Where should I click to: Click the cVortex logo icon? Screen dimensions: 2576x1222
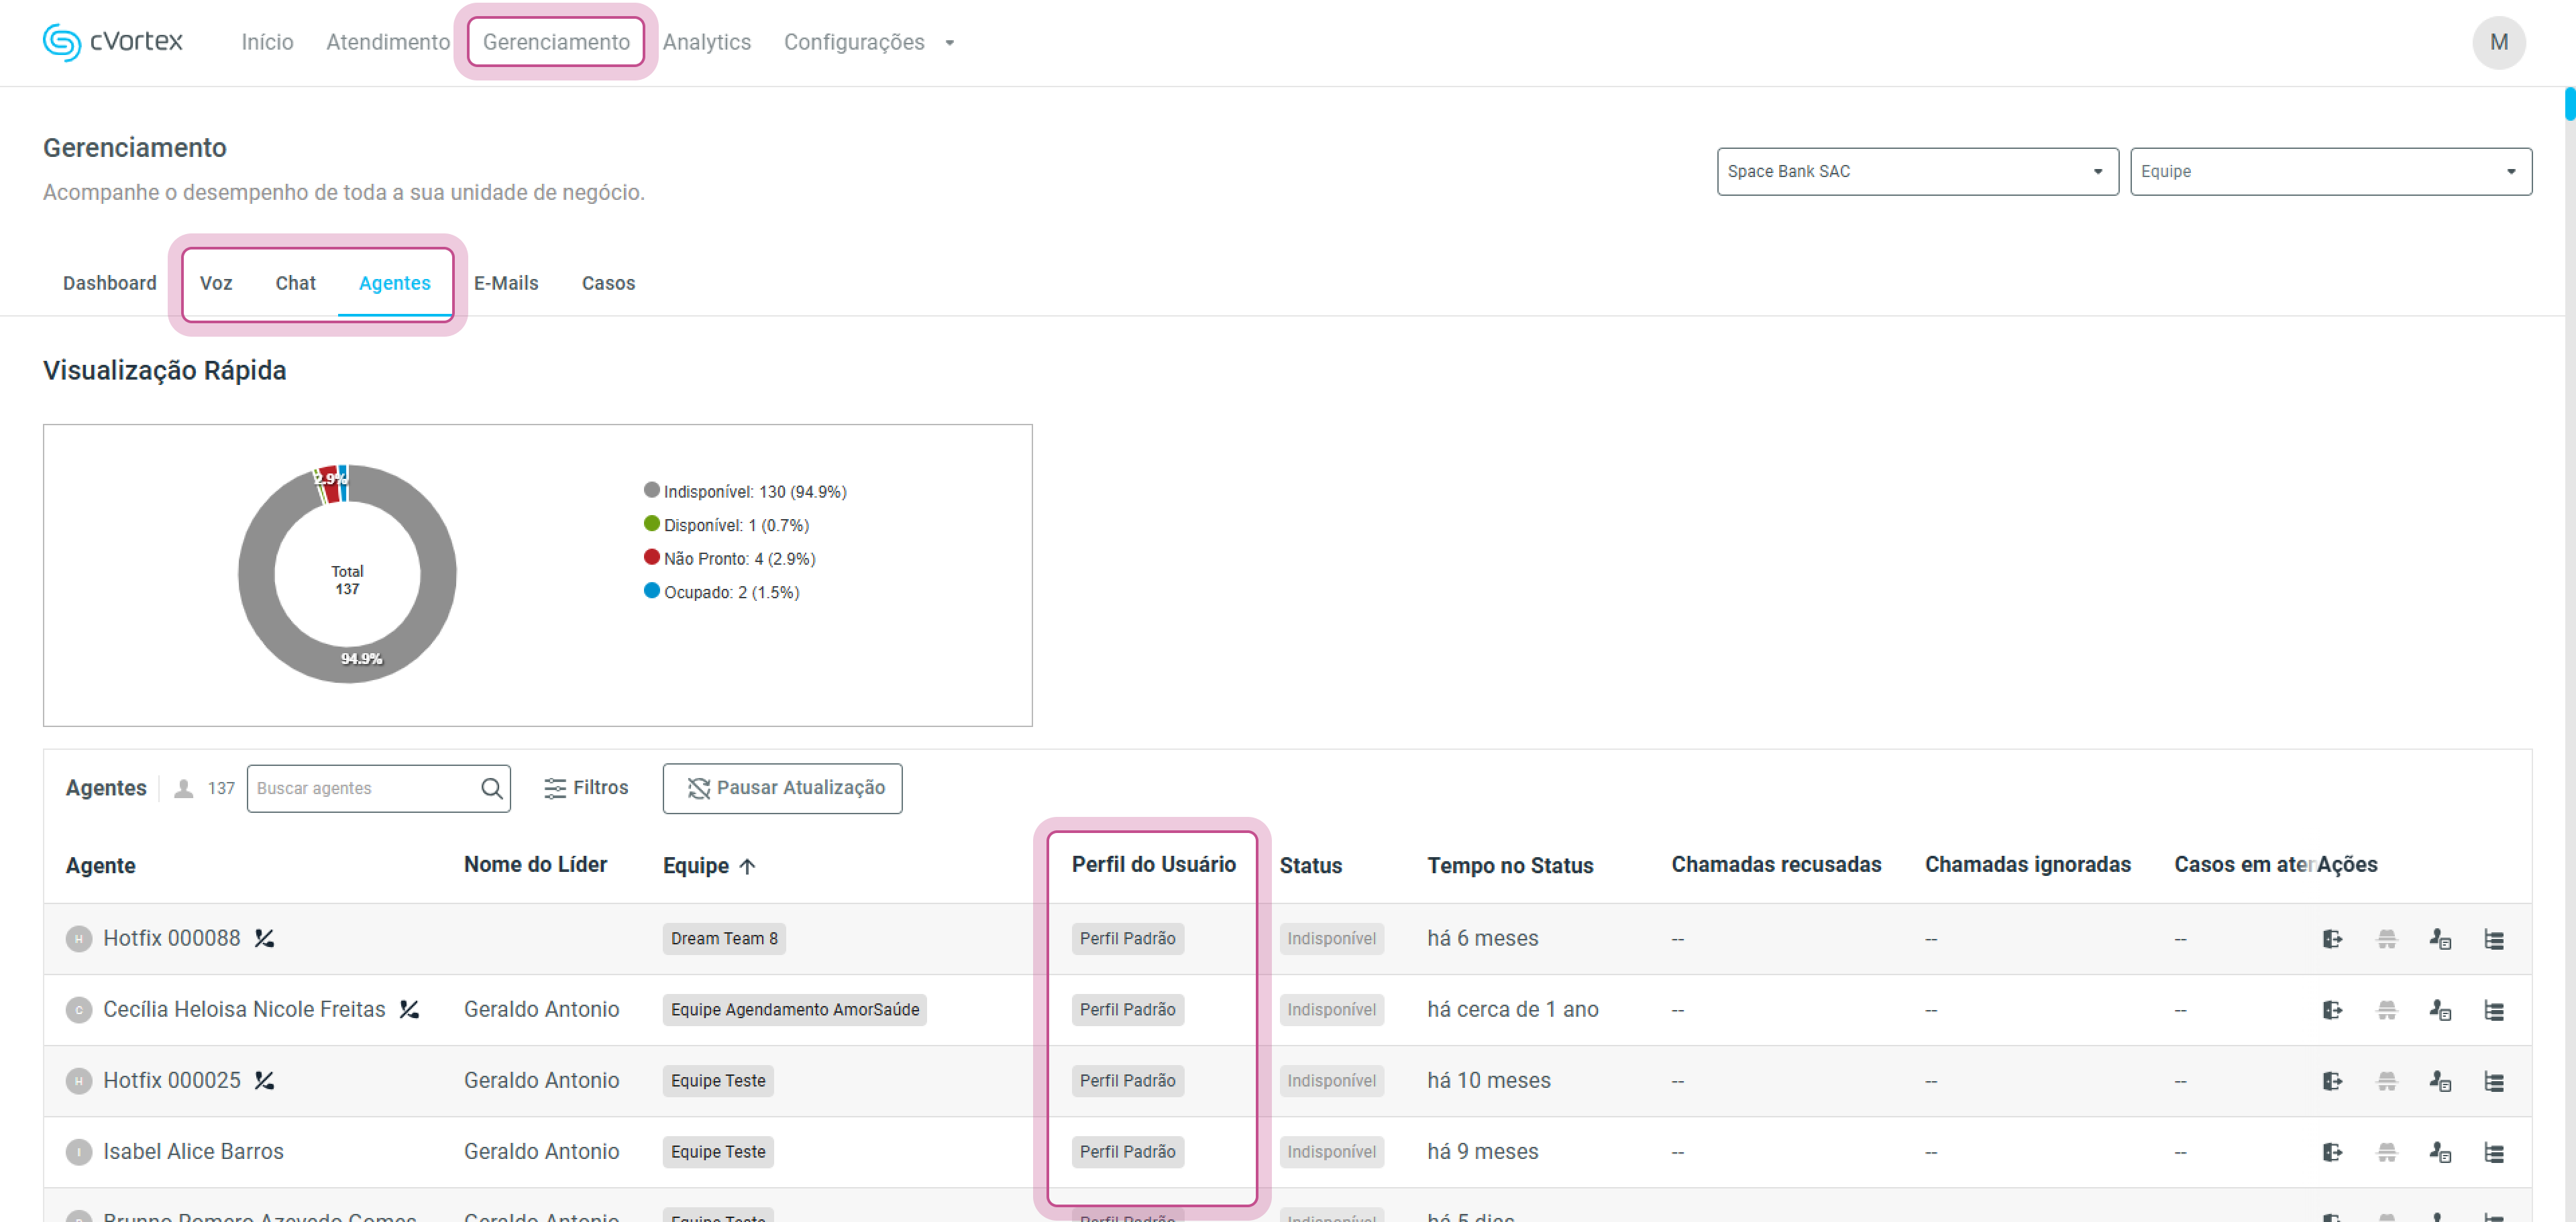pyautogui.click(x=61, y=42)
